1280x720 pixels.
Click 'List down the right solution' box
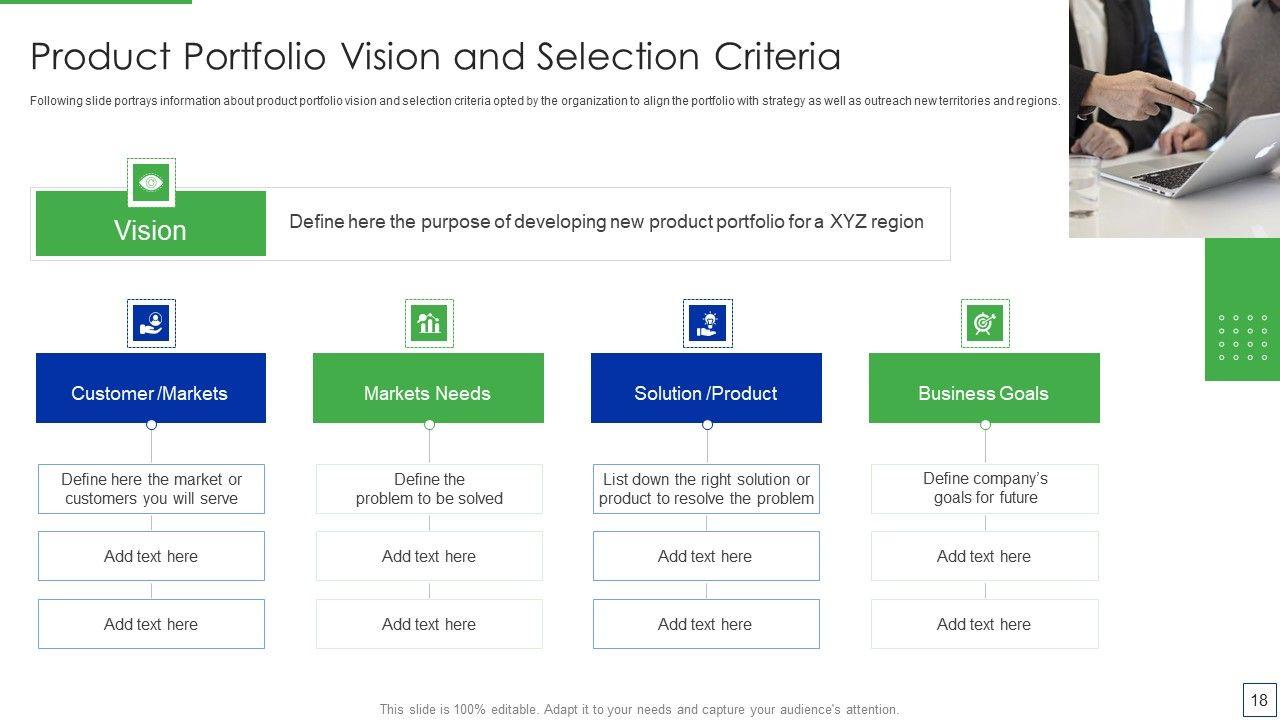706,489
